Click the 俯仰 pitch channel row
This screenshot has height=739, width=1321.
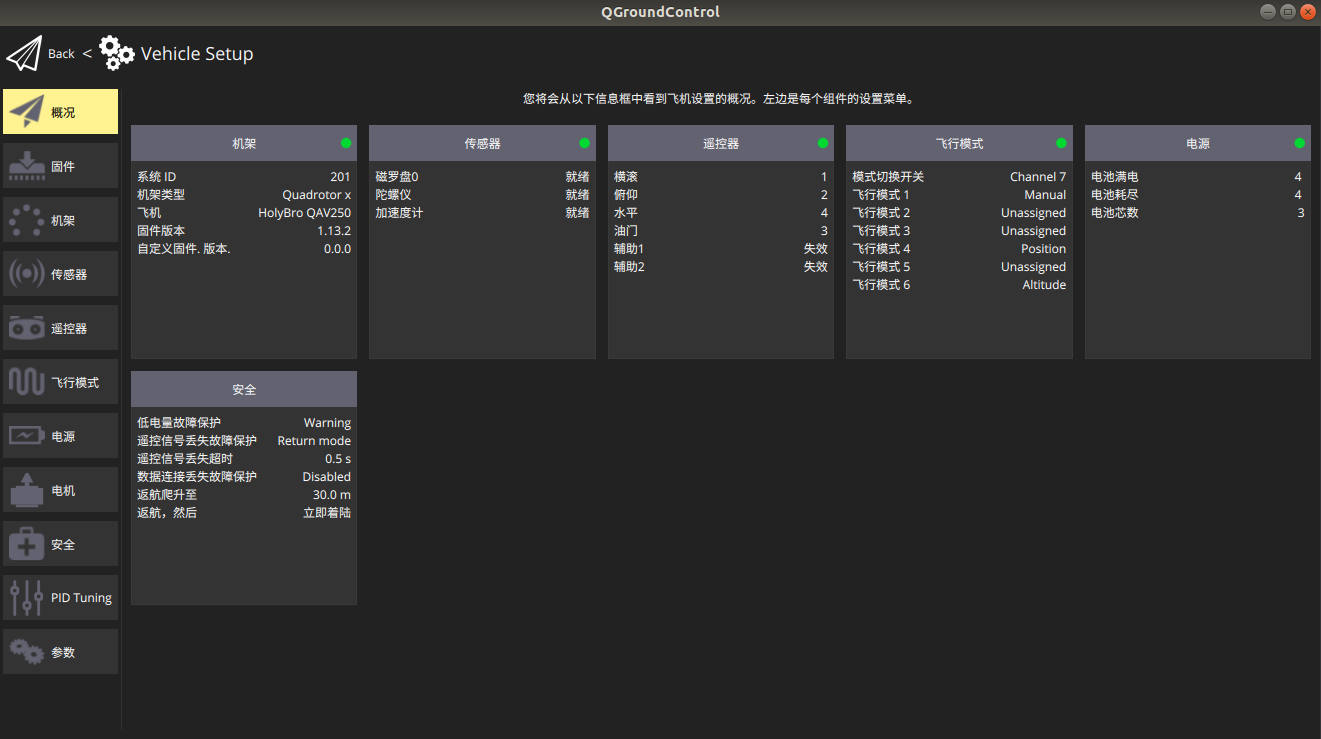pyautogui.click(x=721, y=195)
